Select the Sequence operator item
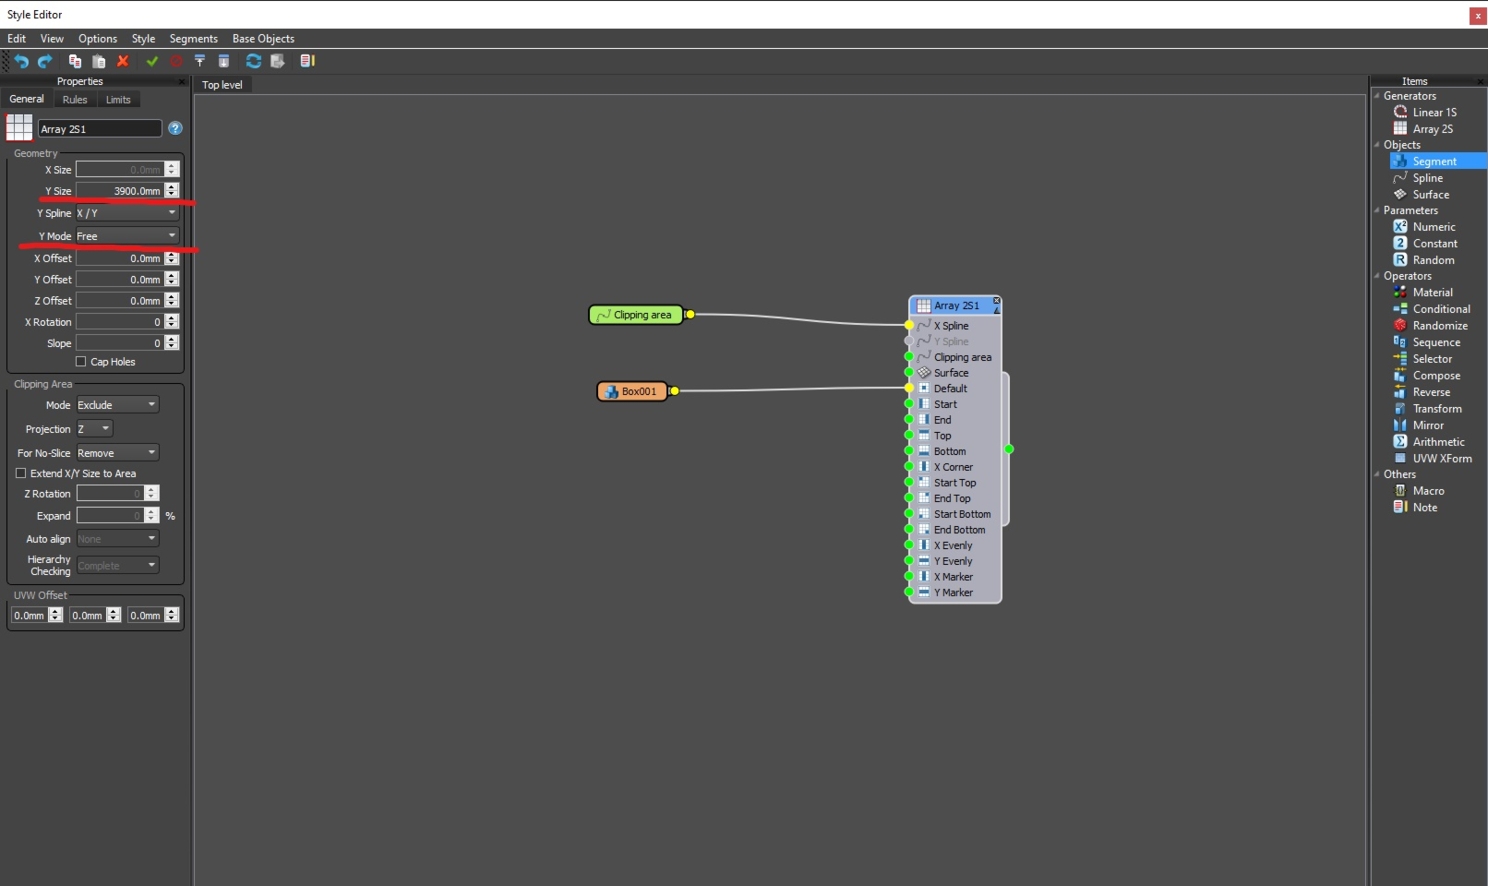This screenshot has height=886, width=1488. (x=1436, y=342)
